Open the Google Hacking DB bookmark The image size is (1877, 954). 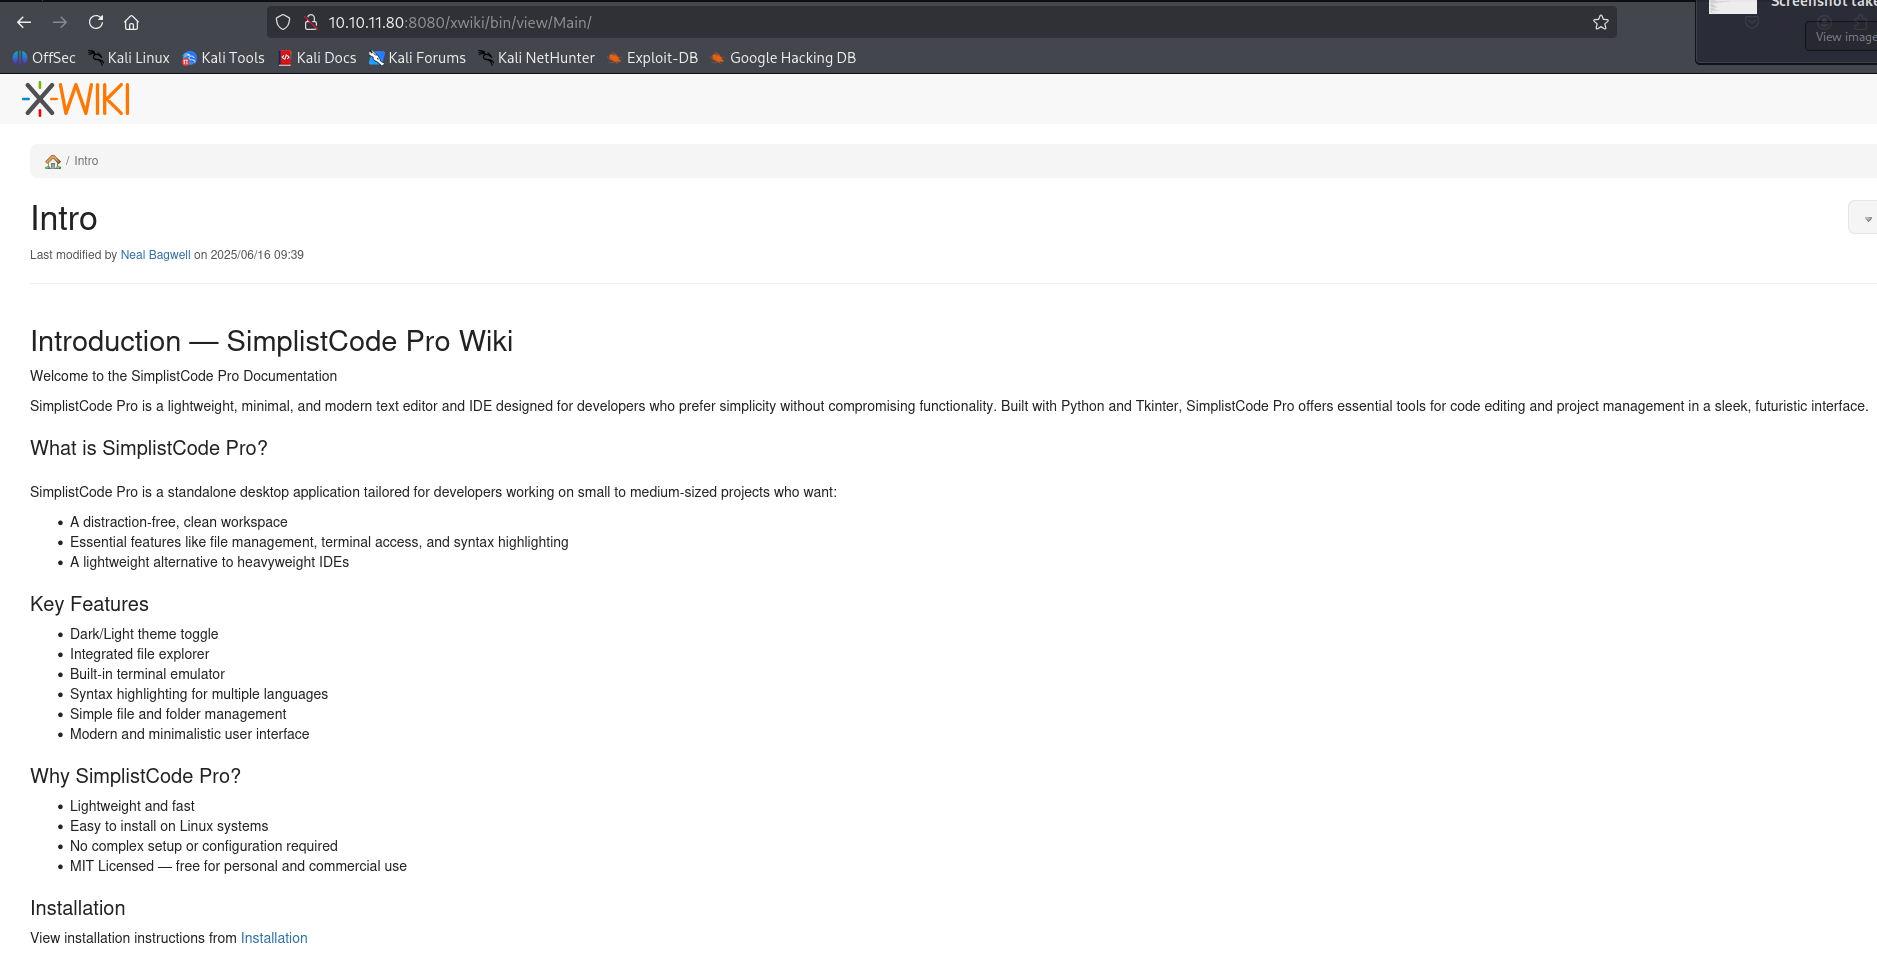[783, 58]
